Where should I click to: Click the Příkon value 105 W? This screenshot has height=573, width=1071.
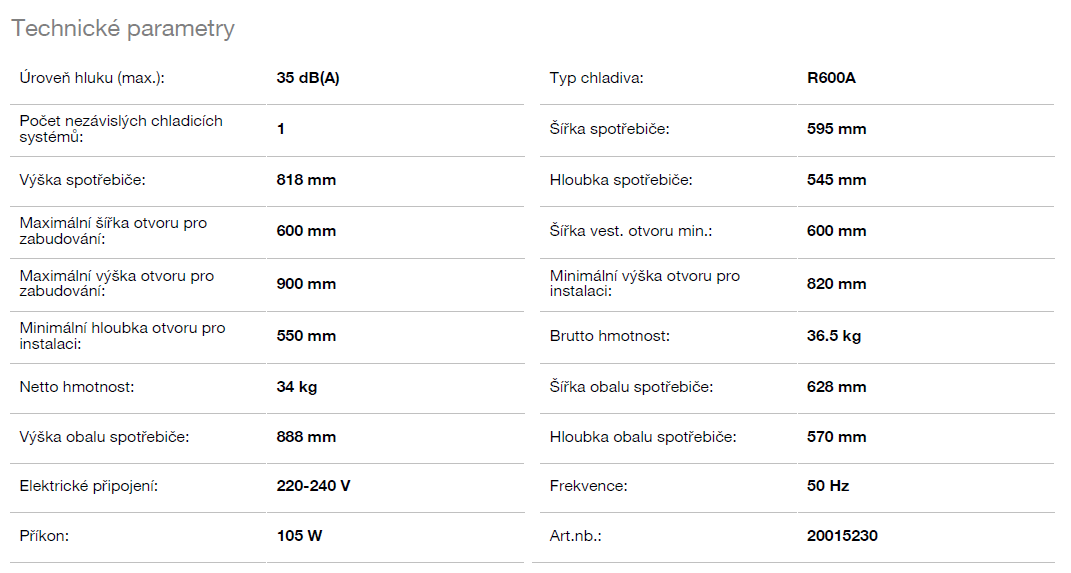pos(299,536)
